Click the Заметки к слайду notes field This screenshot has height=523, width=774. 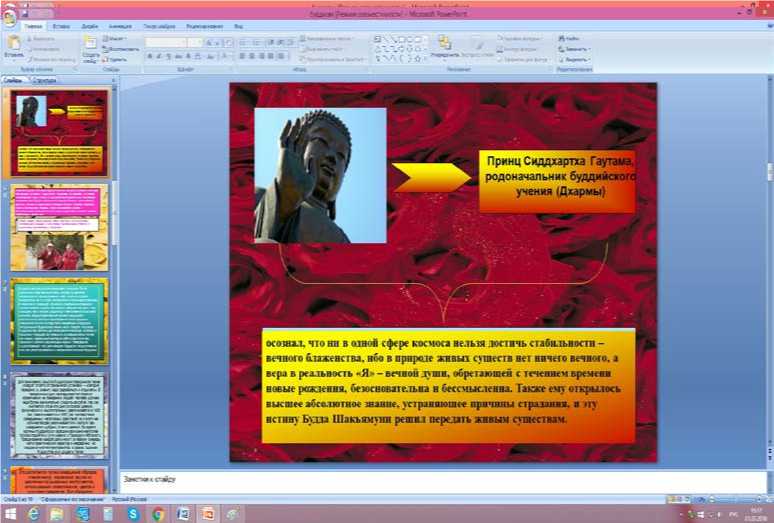(440, 481)
